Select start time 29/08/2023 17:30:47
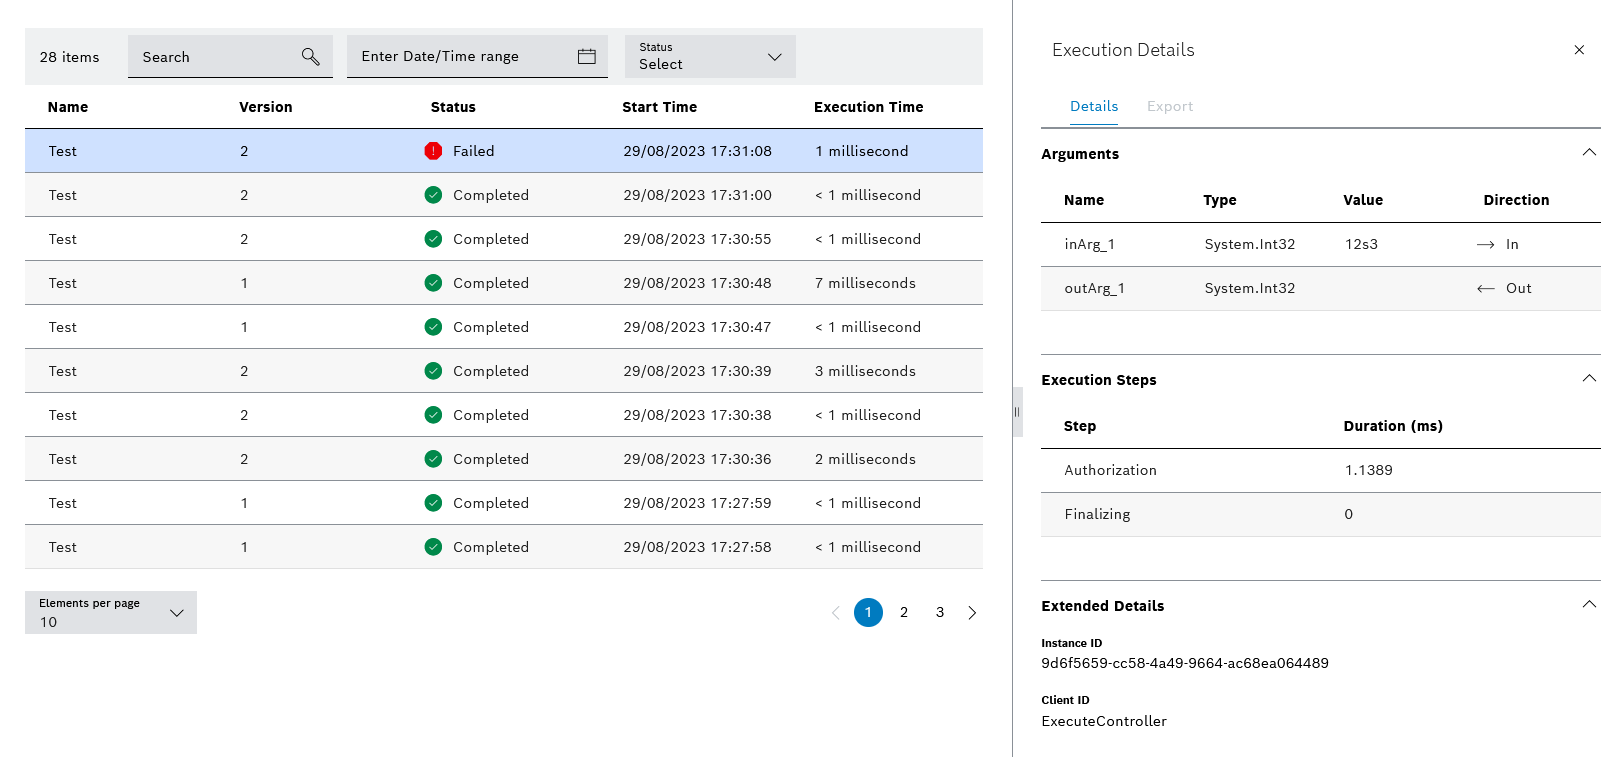This screenshot has width=1611, height=757. 698,327
